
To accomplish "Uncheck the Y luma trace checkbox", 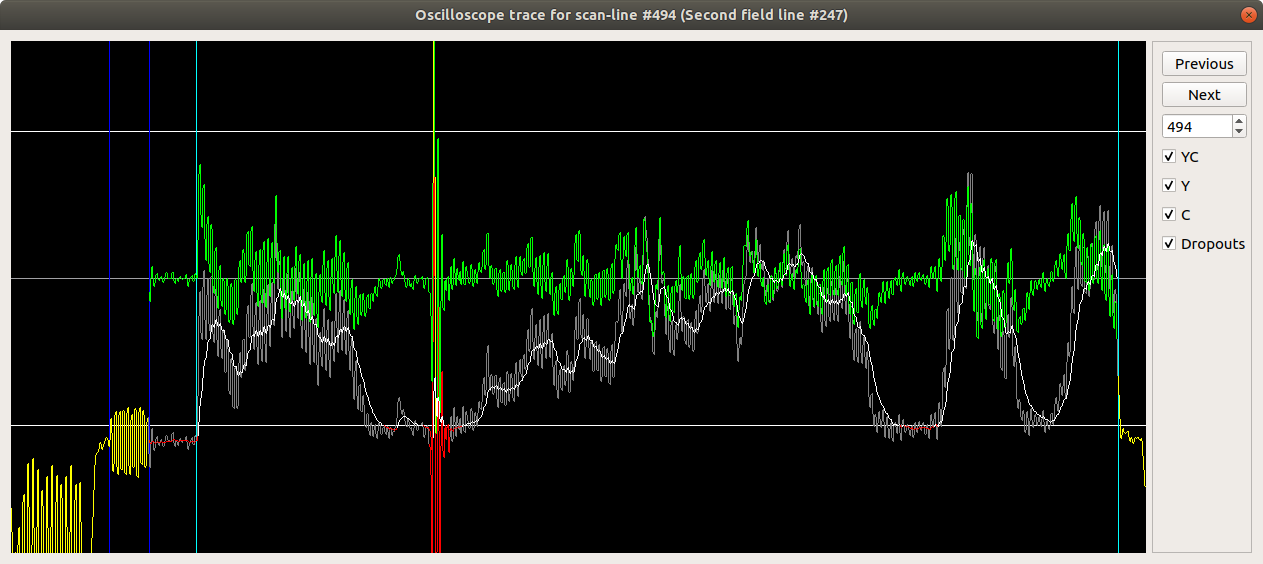I will tap(1169, 186).
